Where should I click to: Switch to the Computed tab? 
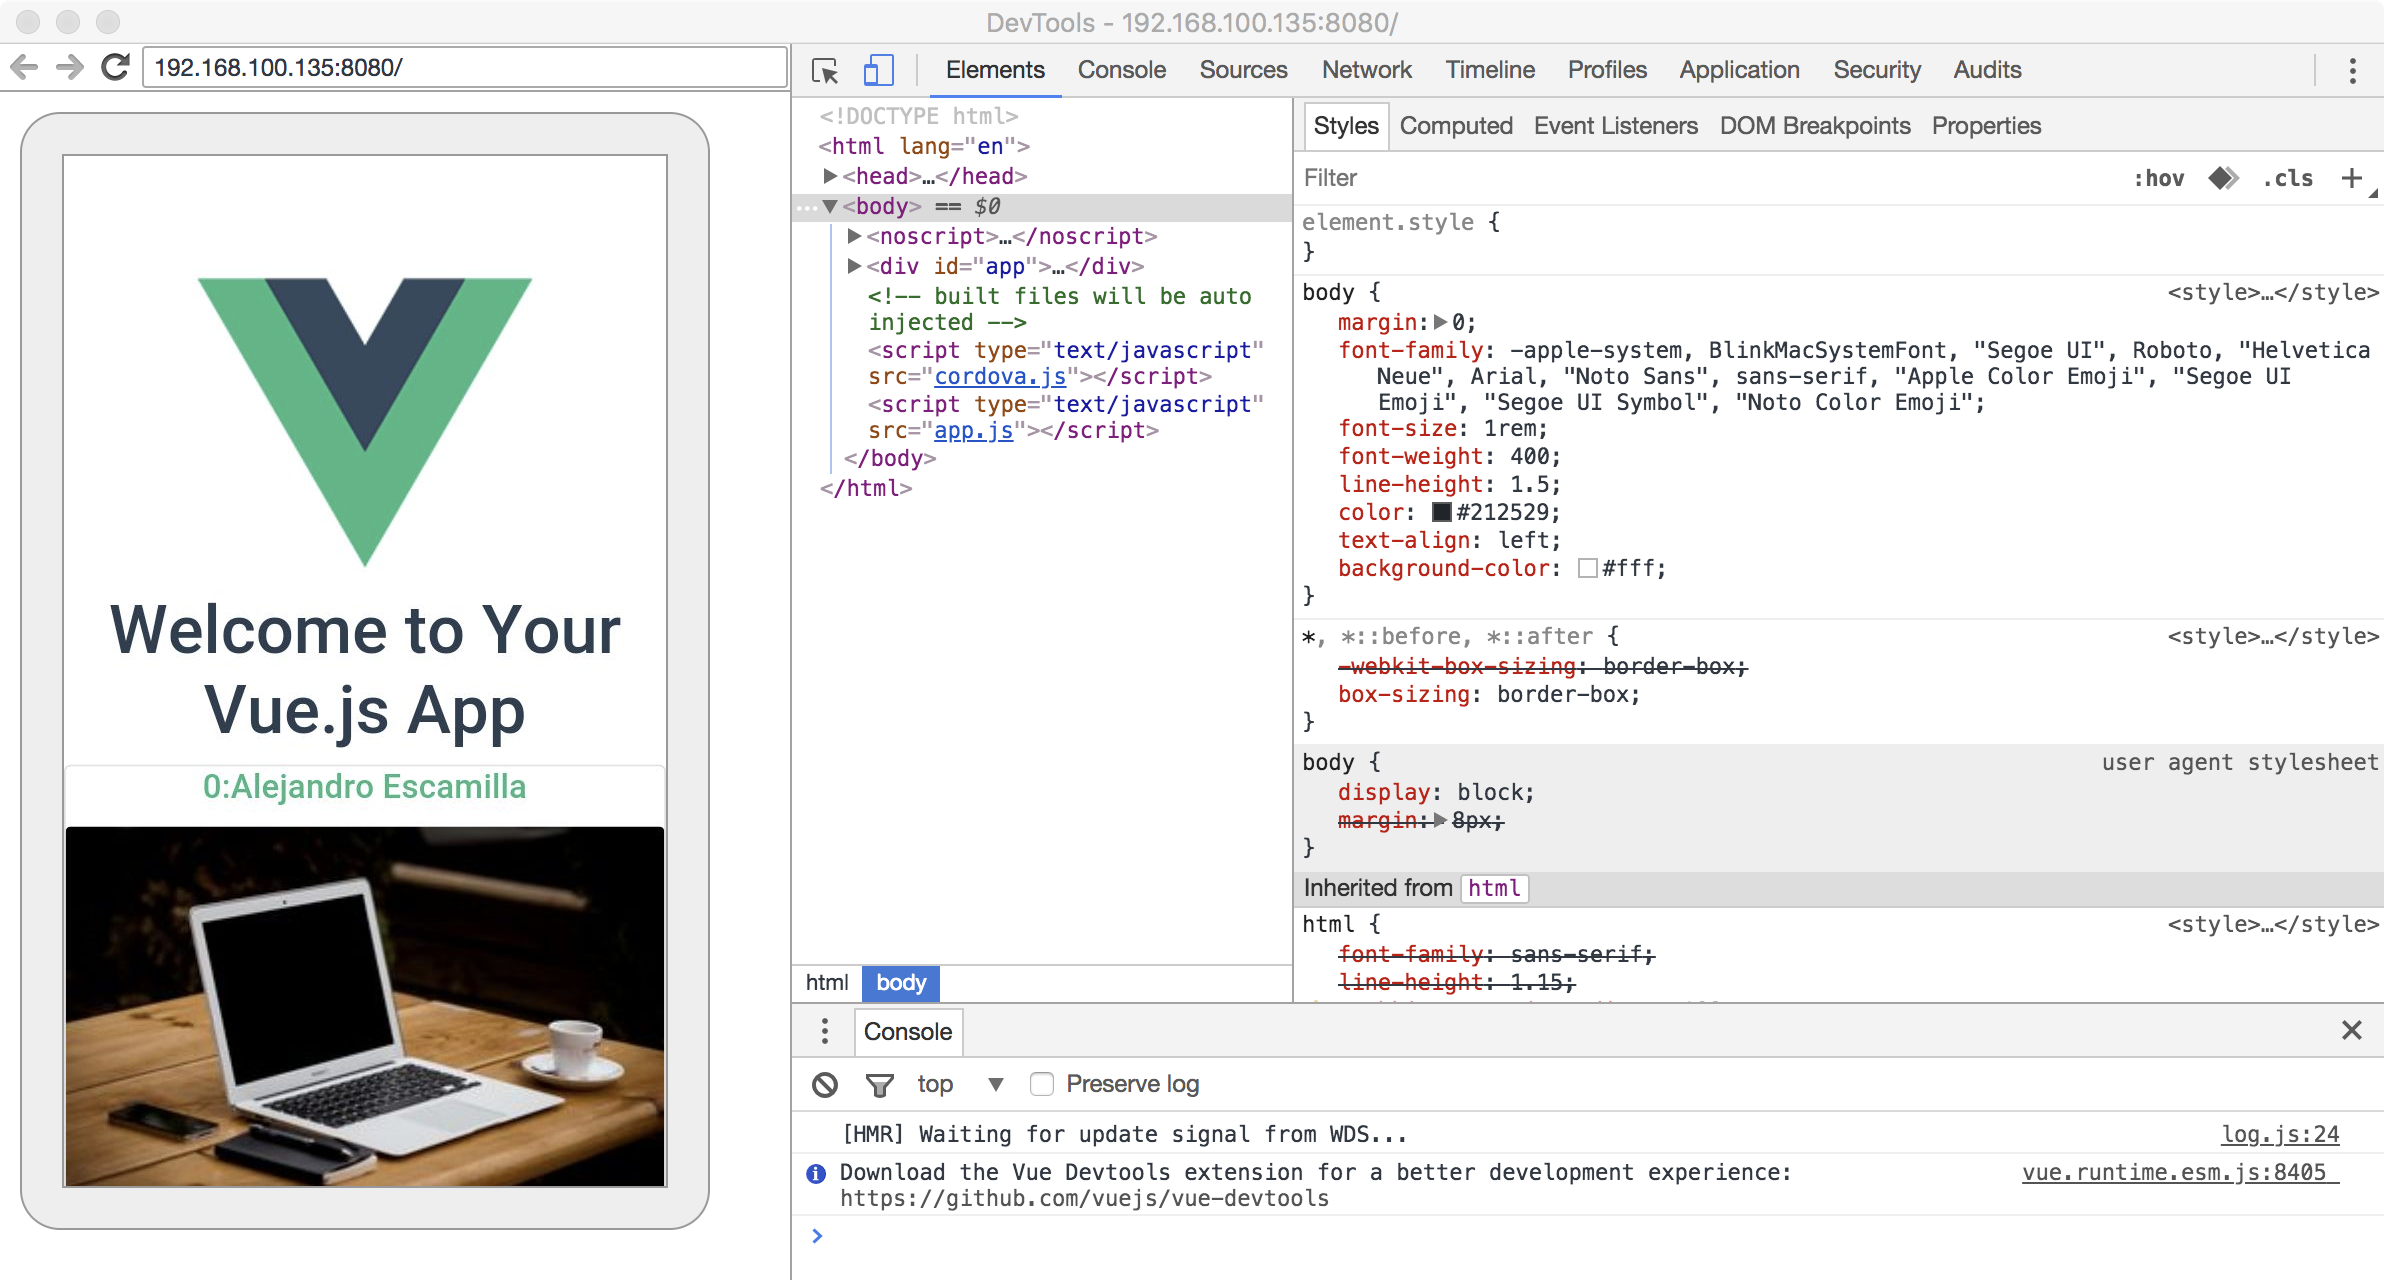[1456, 126]
